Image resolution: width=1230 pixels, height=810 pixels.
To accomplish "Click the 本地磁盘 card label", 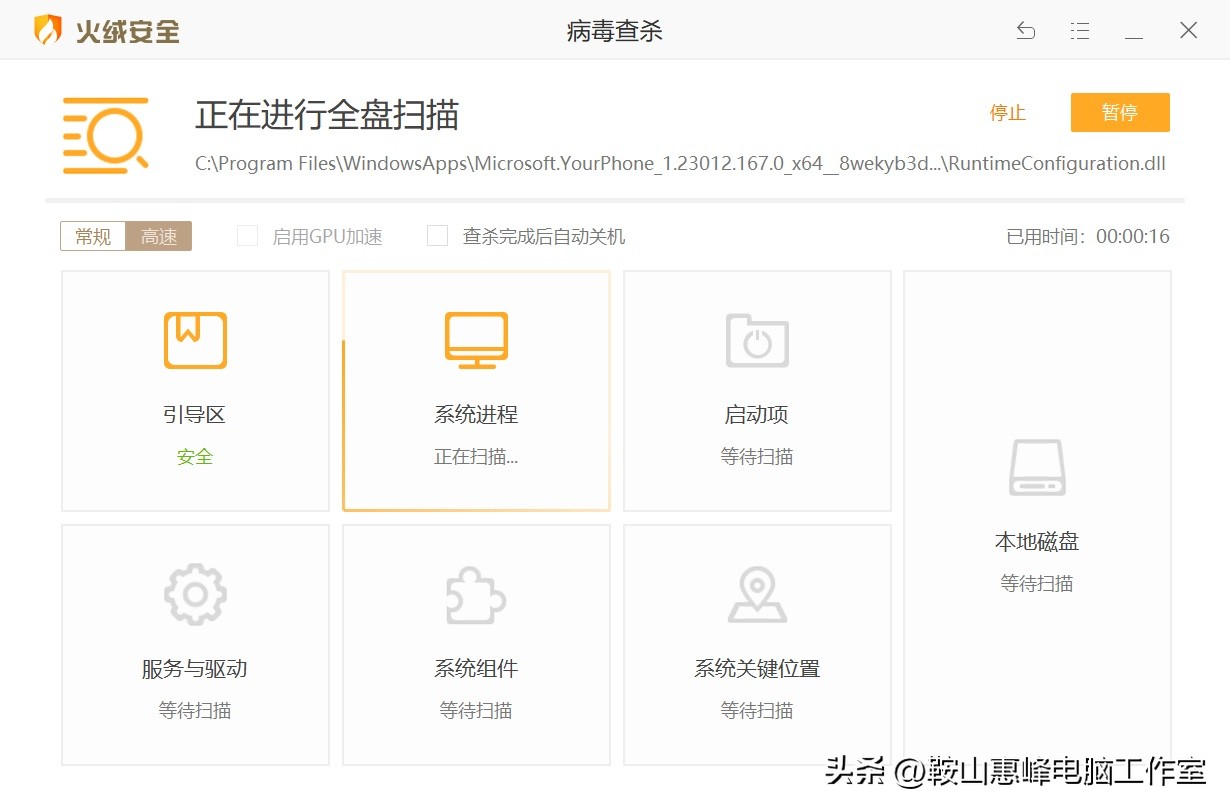I will (1037, 542).
